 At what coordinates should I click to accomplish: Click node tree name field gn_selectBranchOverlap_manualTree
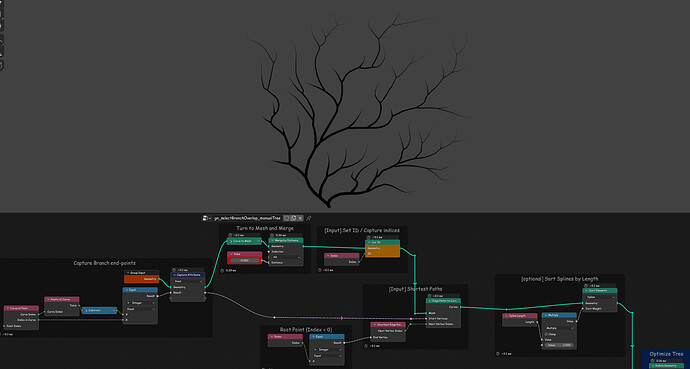pos(247,218)
